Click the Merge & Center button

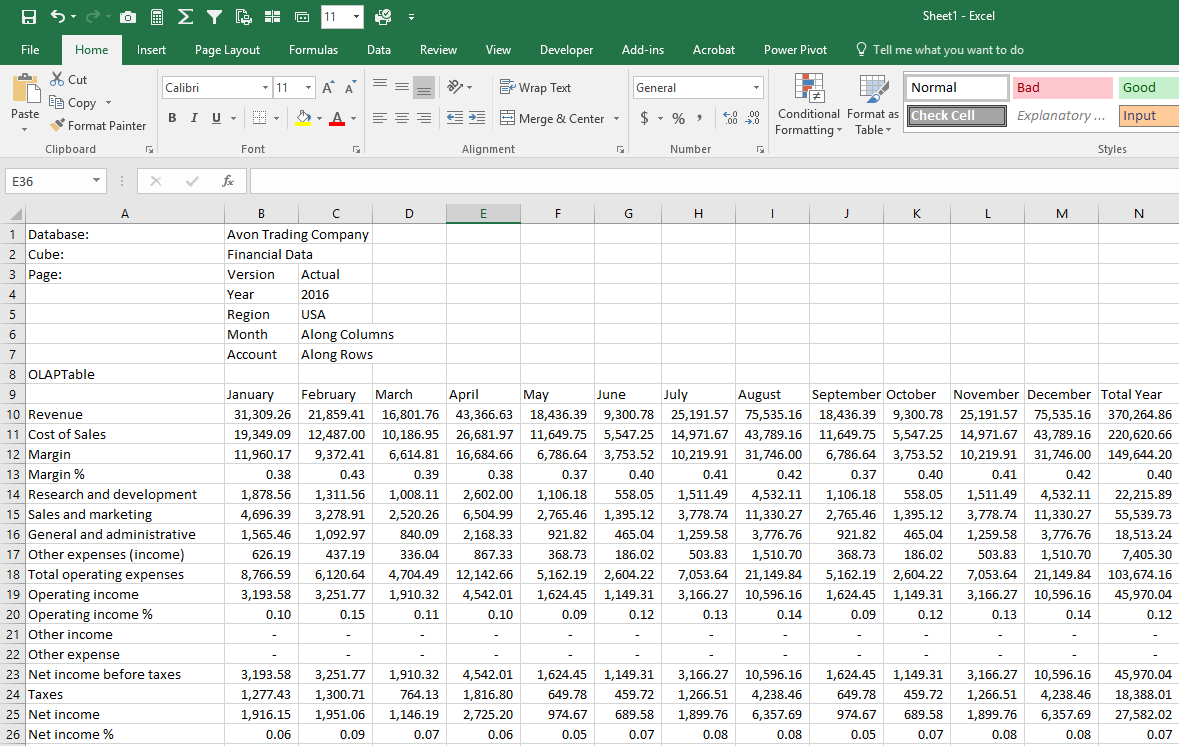pos(551,118)
